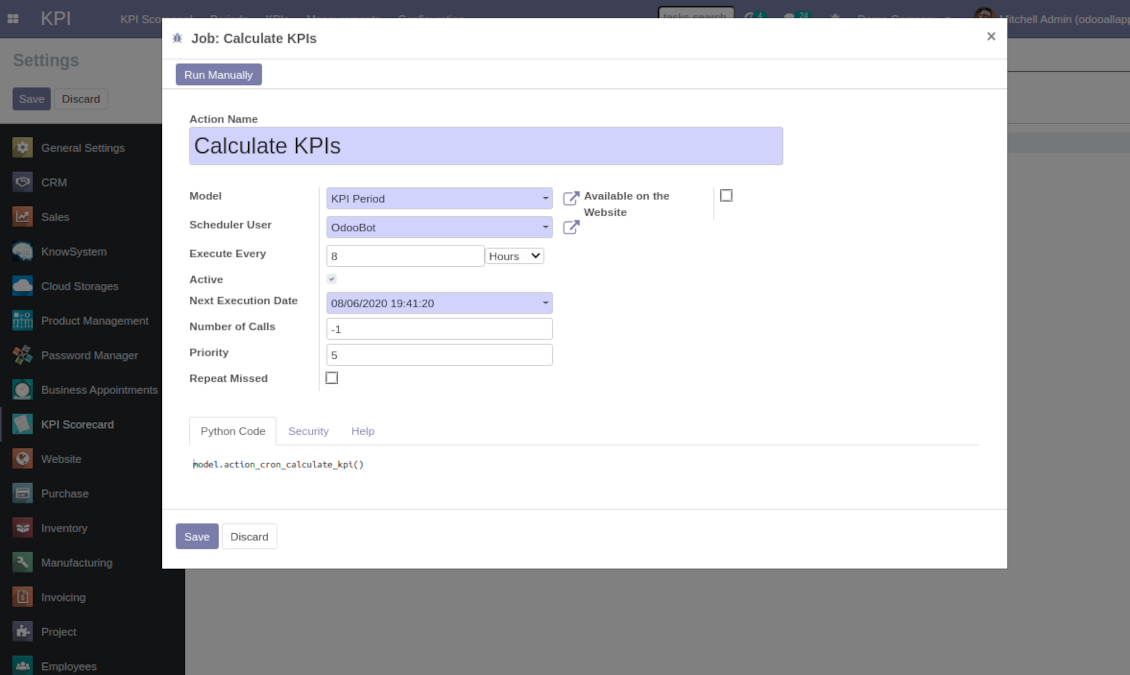Toggle the Active checkbox
Screen dimensions: 1130x675
332,279
